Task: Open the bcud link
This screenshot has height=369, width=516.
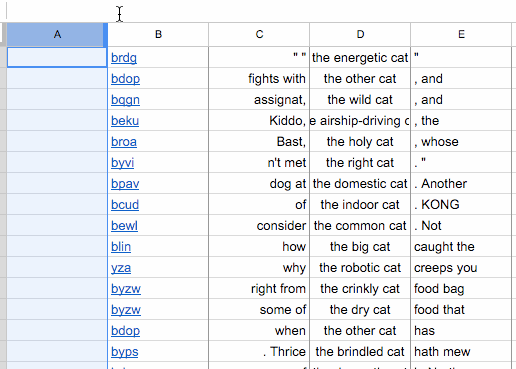Action: pyautogui.click(x=125, y=205)
